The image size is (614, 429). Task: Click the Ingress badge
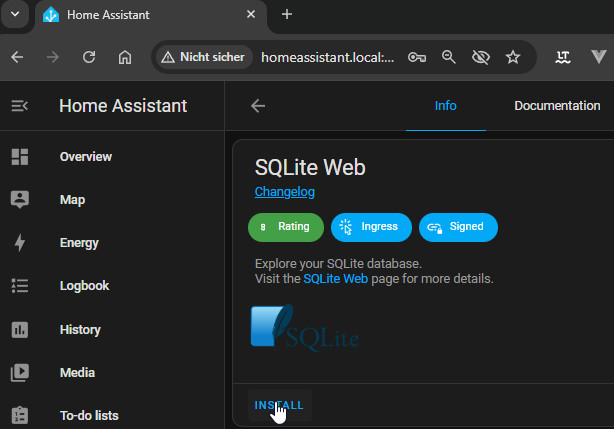(371, 227)
